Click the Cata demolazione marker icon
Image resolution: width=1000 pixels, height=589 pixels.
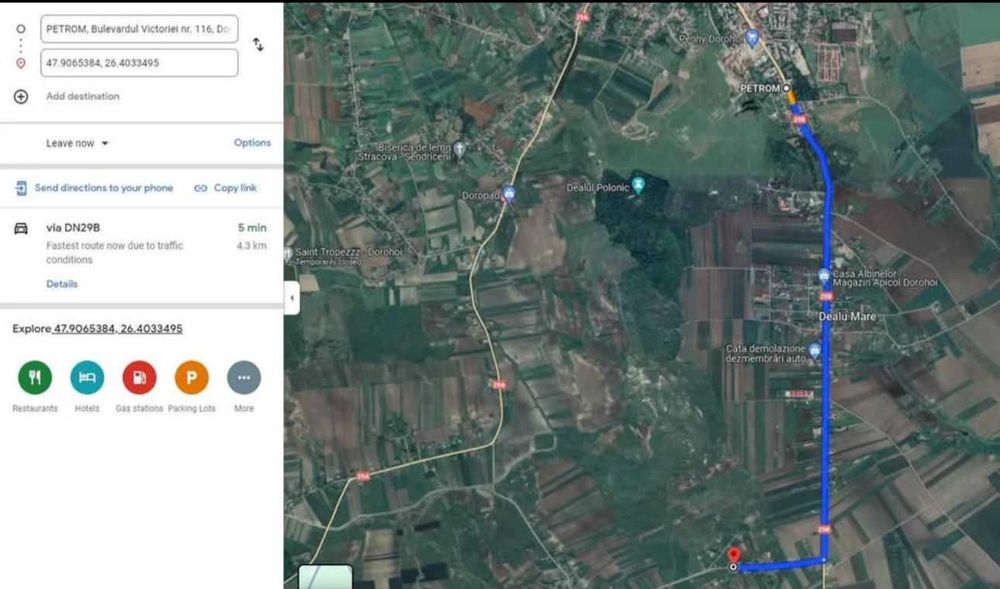pyautogui.click(x=814, y=351)
